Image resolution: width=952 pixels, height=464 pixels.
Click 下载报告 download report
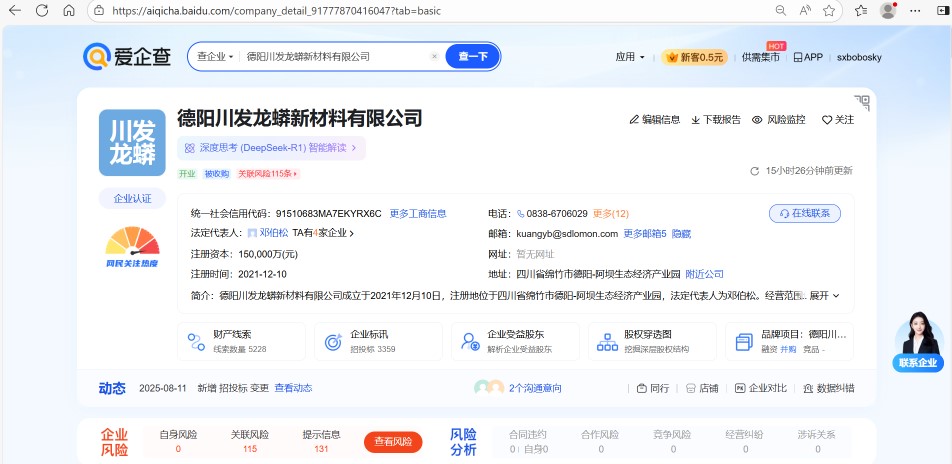716,120
